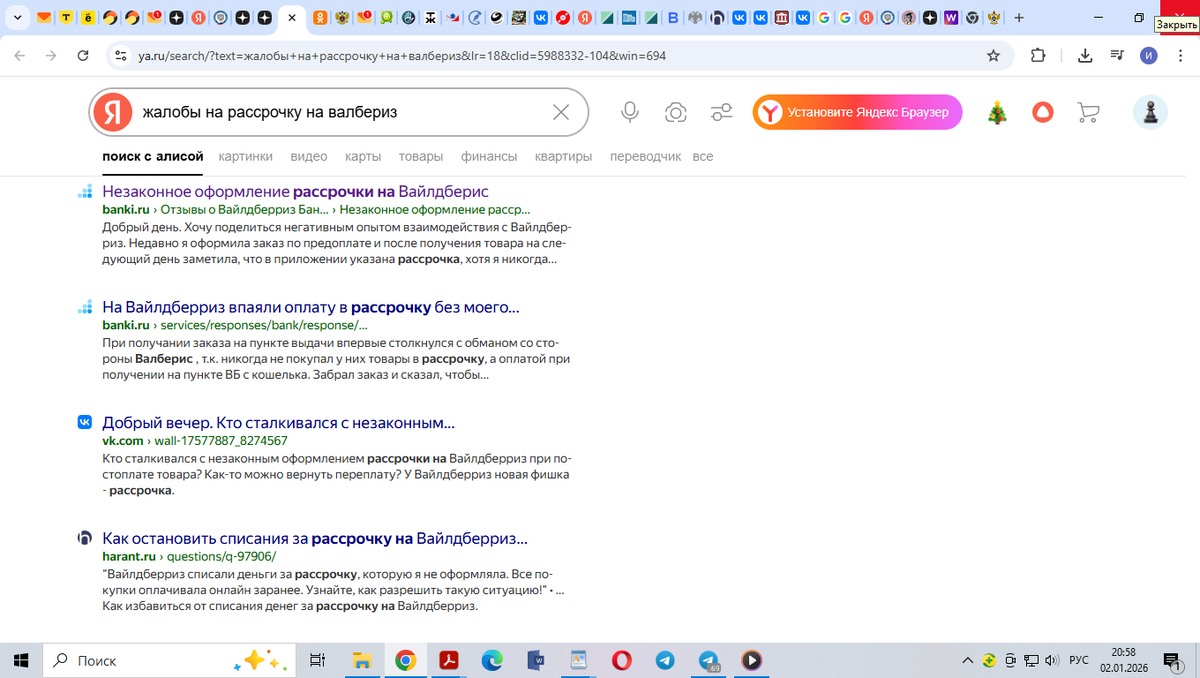1200x678 pixels.
Task: View site information icon in address bar
Action: 120,56
